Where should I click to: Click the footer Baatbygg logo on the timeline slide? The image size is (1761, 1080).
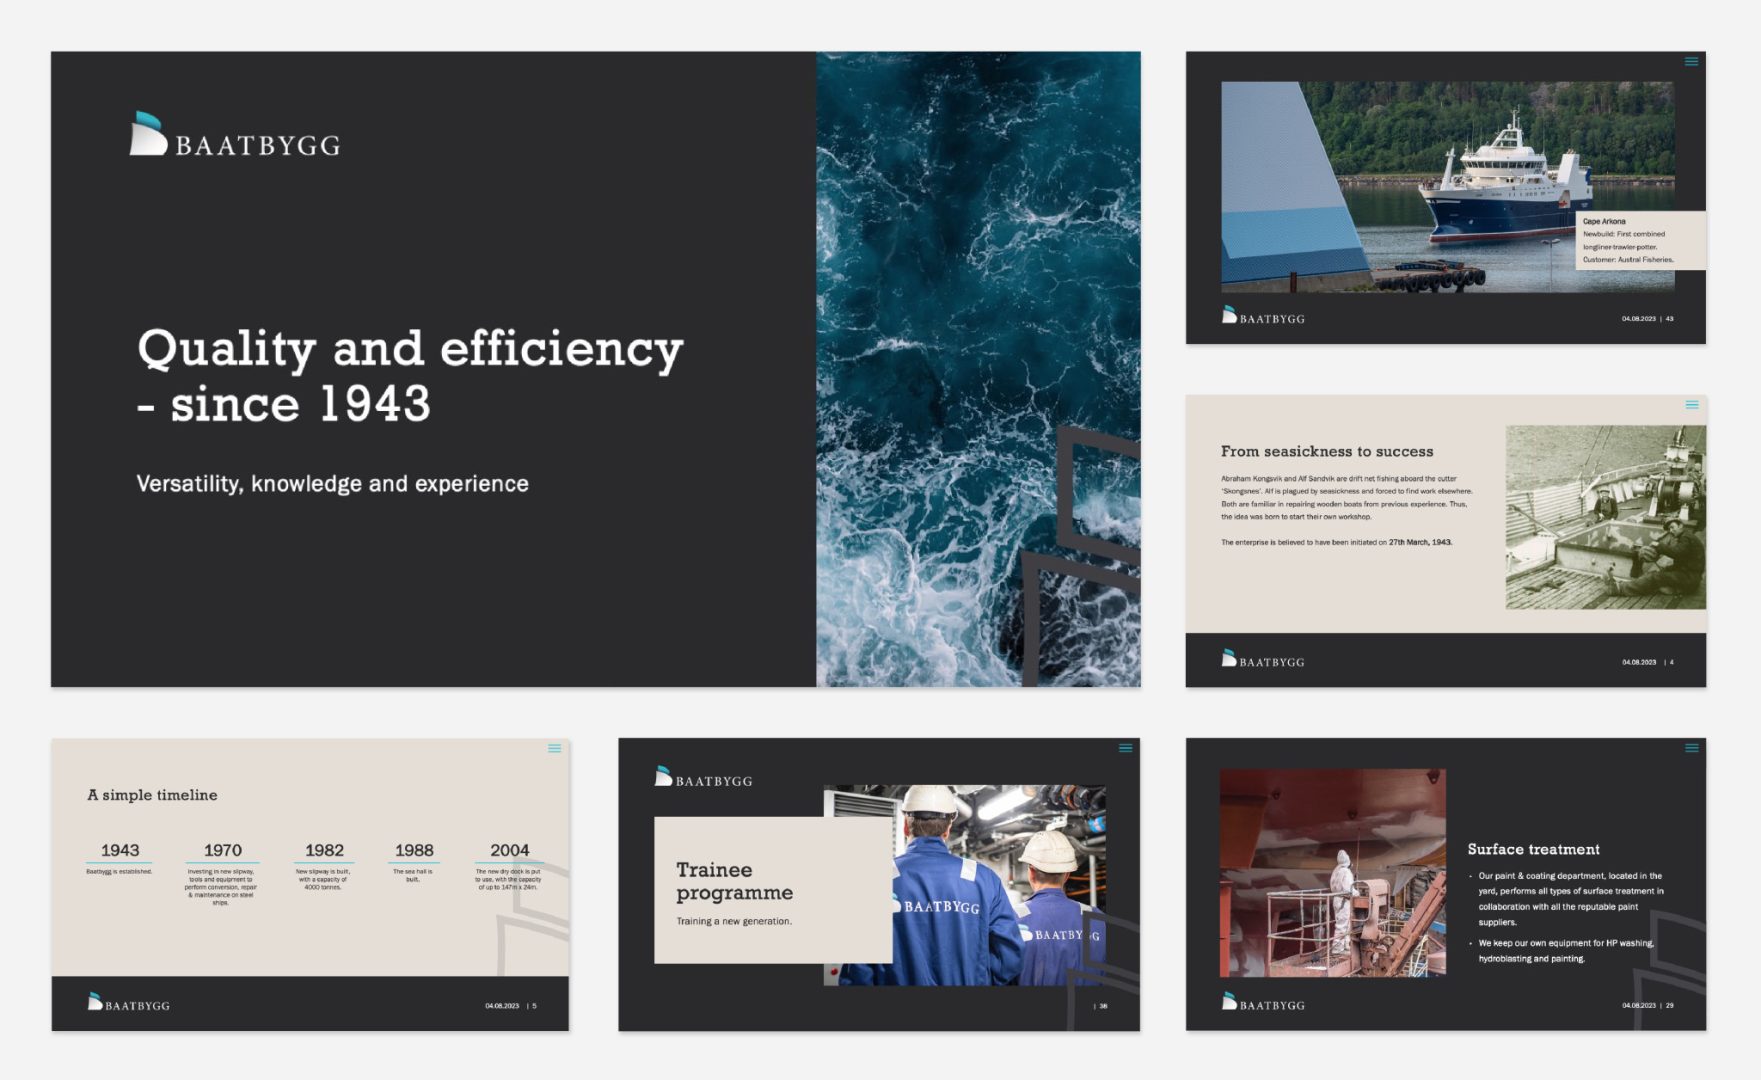[128, 1002]
